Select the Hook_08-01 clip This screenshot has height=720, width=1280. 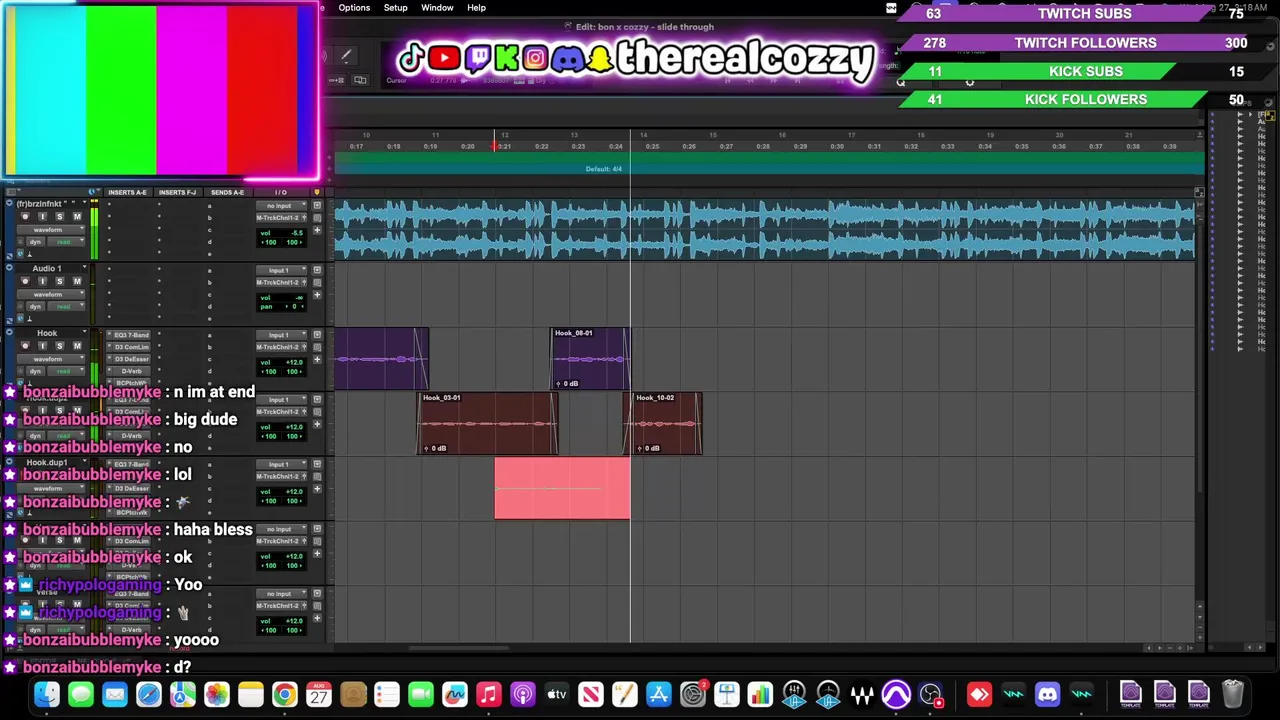(590, 358)
